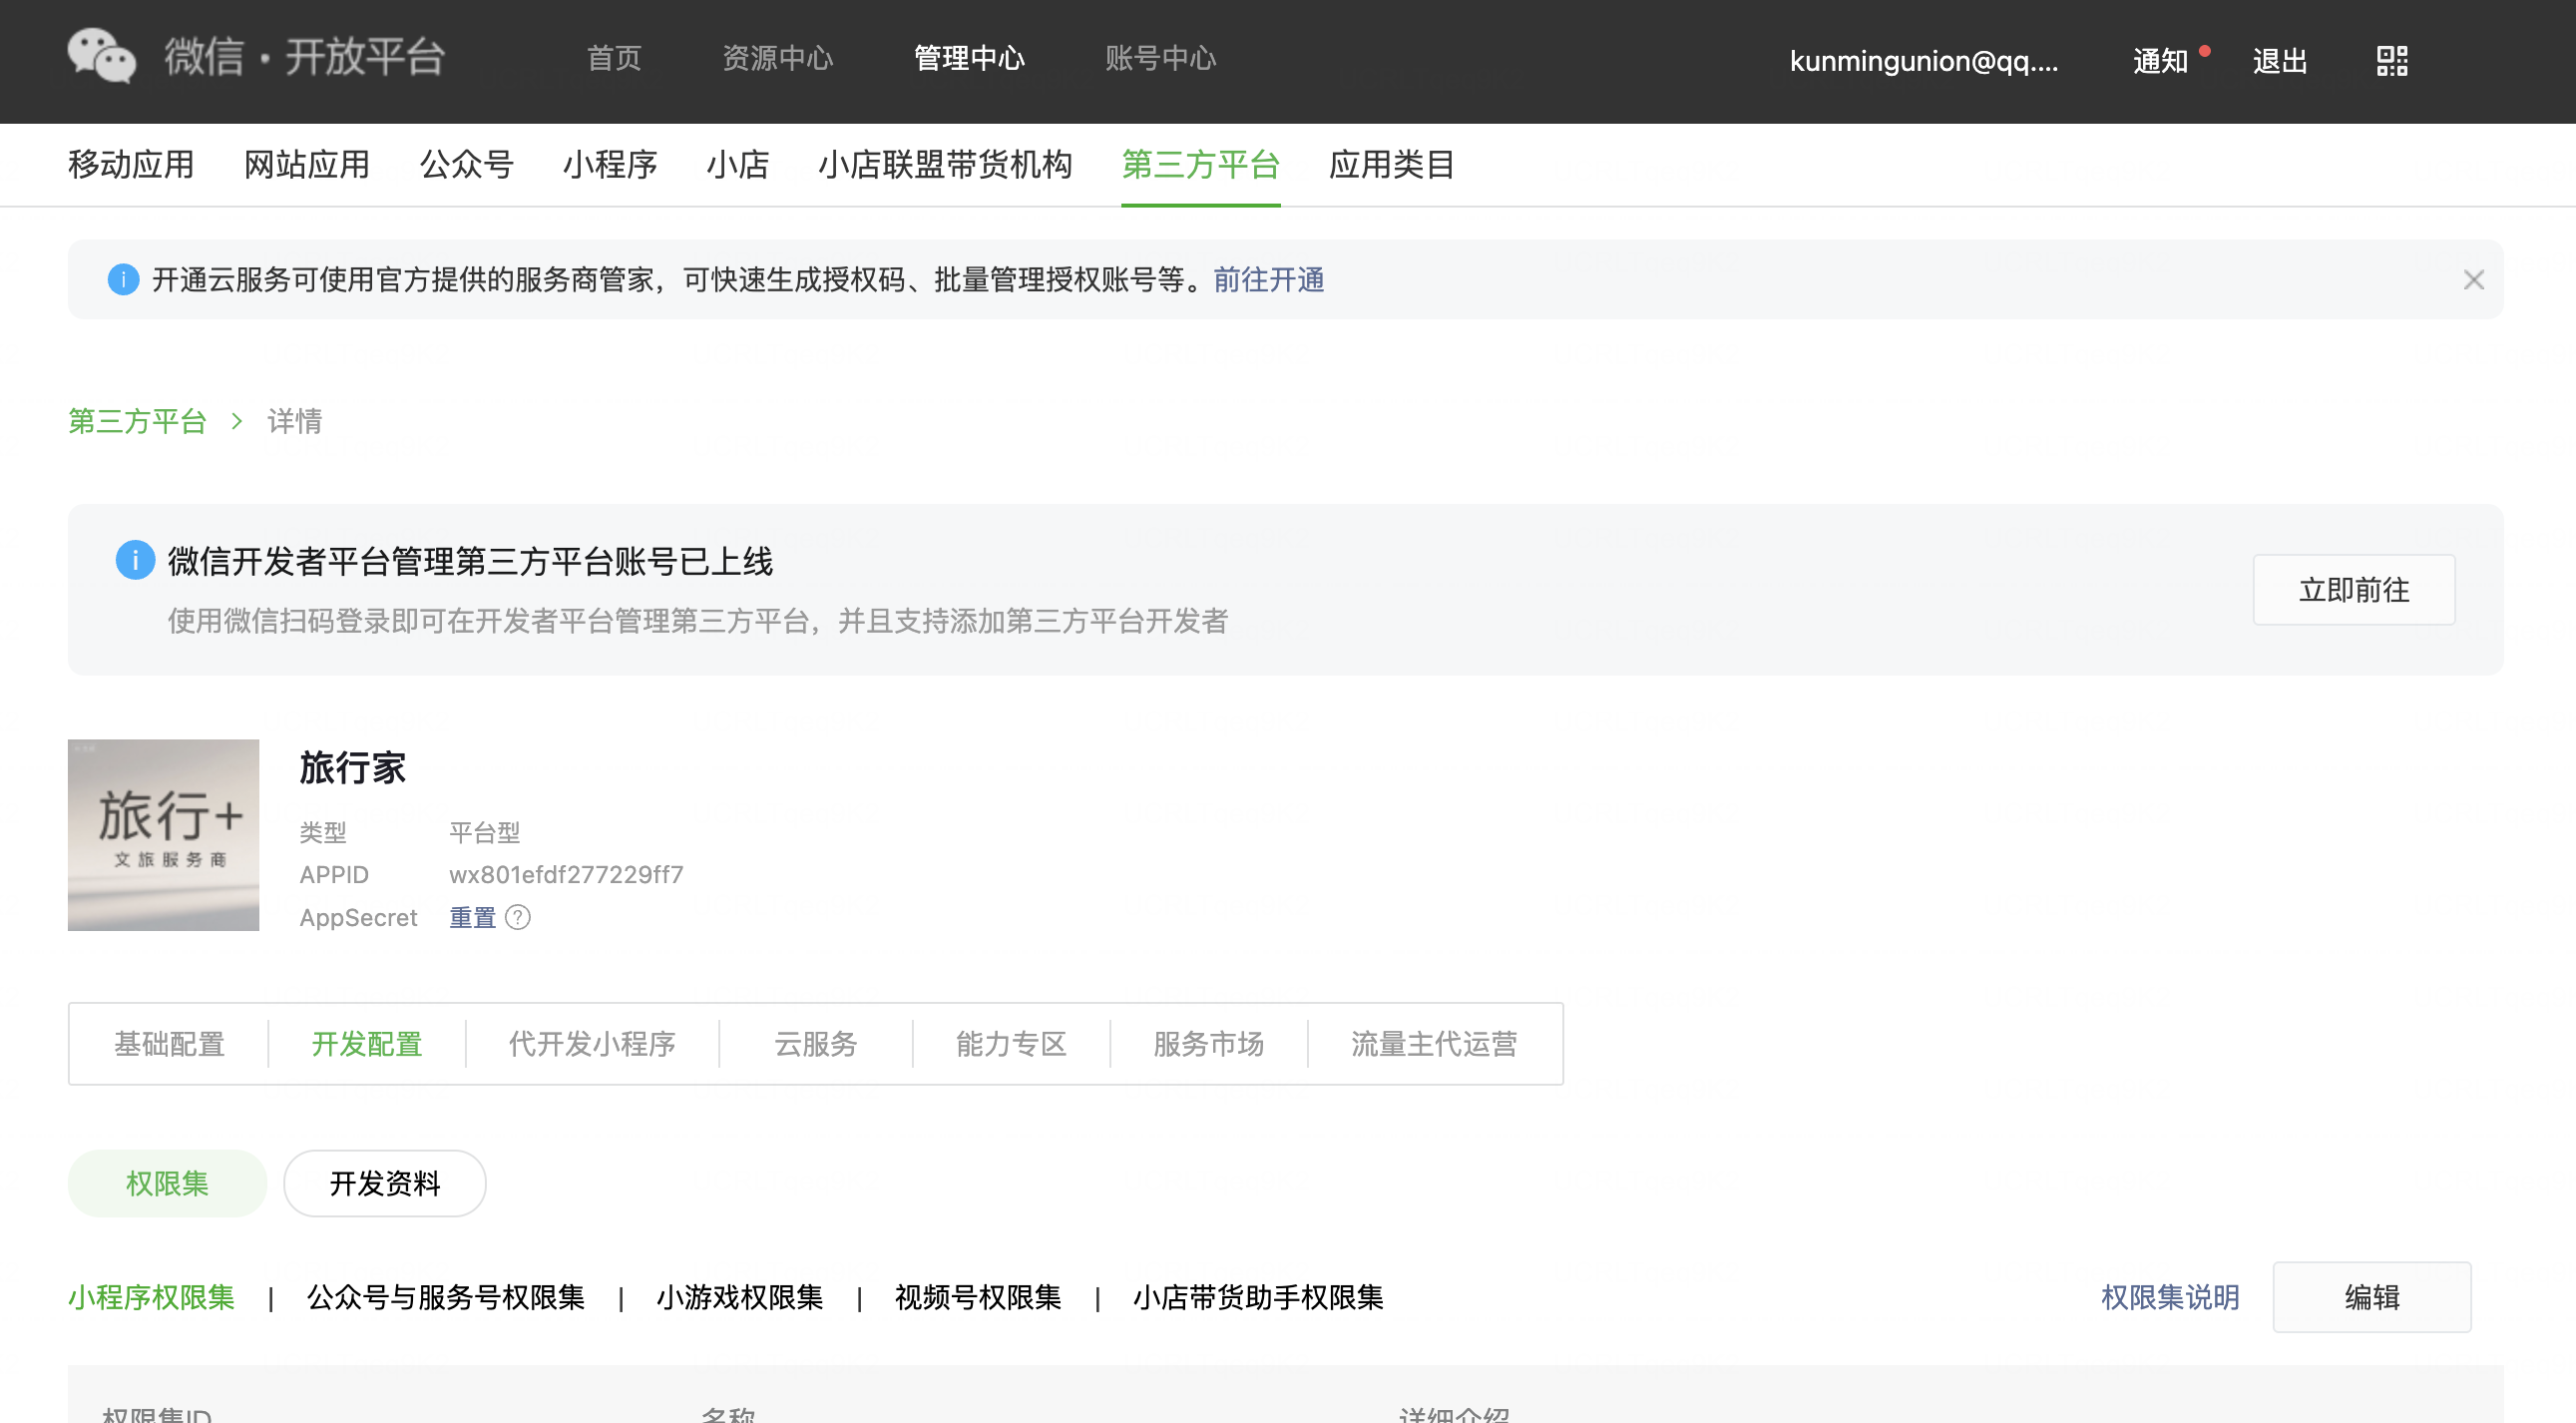2576x1423 pixels.
Task: Select the 第三方平台 tab
Action: point(1200,164)
